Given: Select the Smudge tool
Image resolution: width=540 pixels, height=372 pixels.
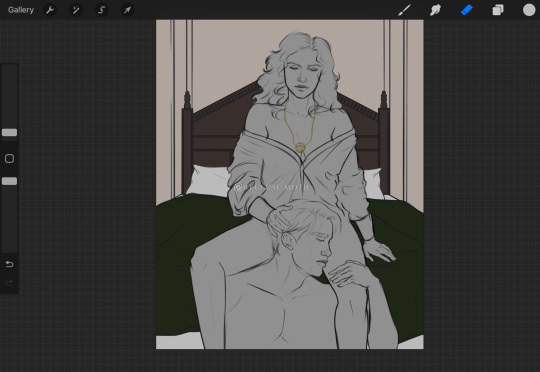Looking at the screenshot, I should [x=435, y=10].
